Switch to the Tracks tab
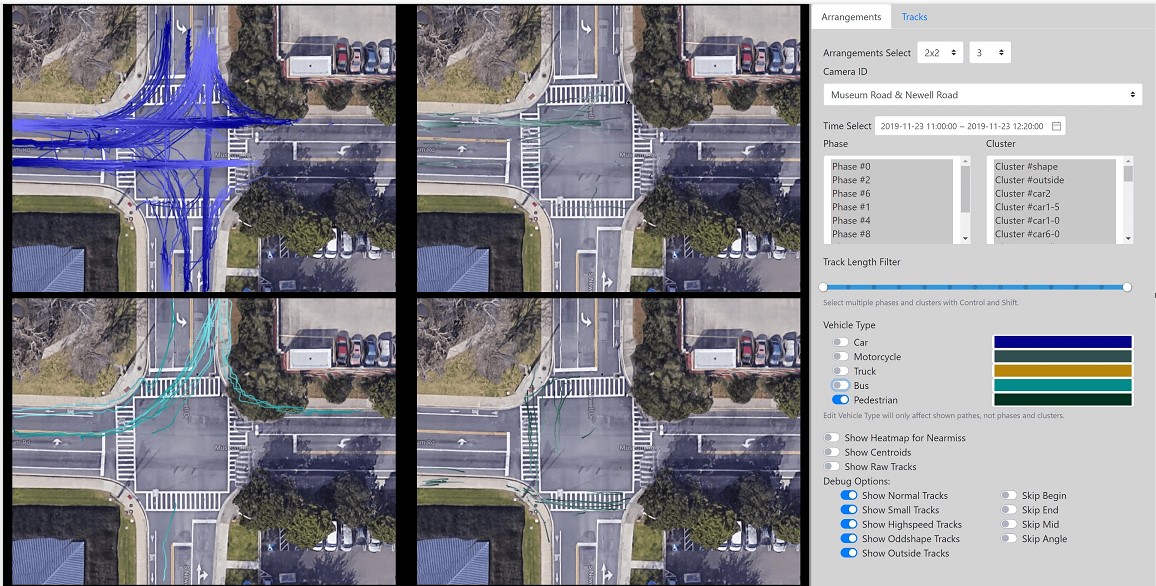This screenshot has width=1156, height=586. click(x=914, y=17)
